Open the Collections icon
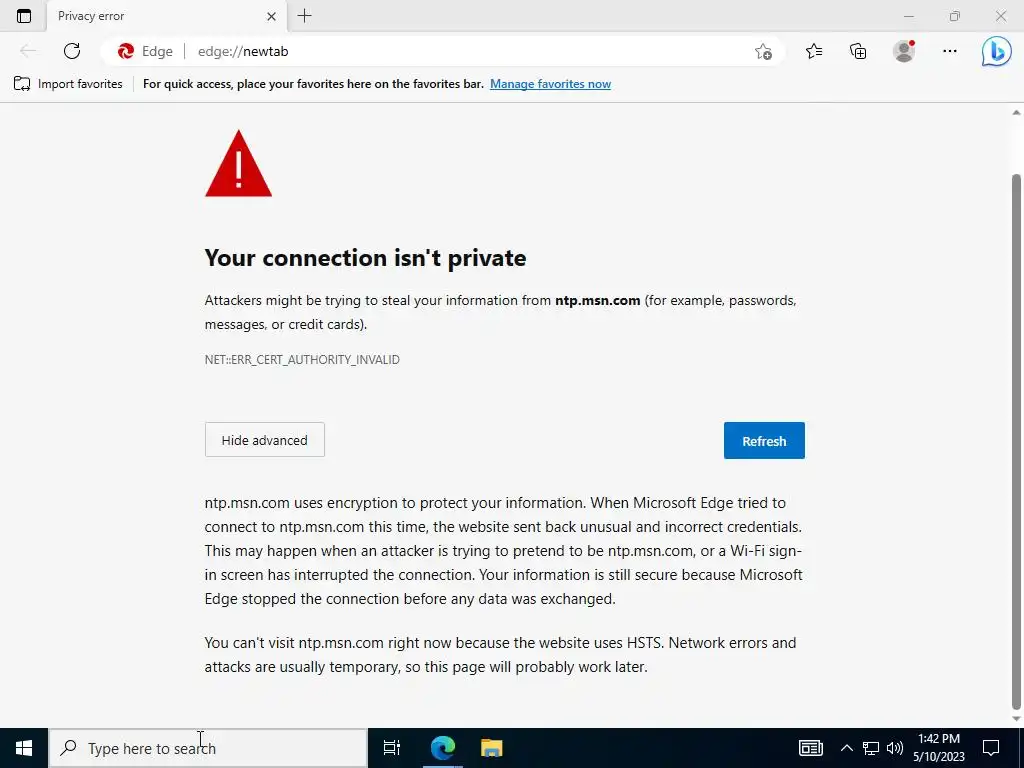1024x768 pixels. pyautogui.click(x=858, y=51)
